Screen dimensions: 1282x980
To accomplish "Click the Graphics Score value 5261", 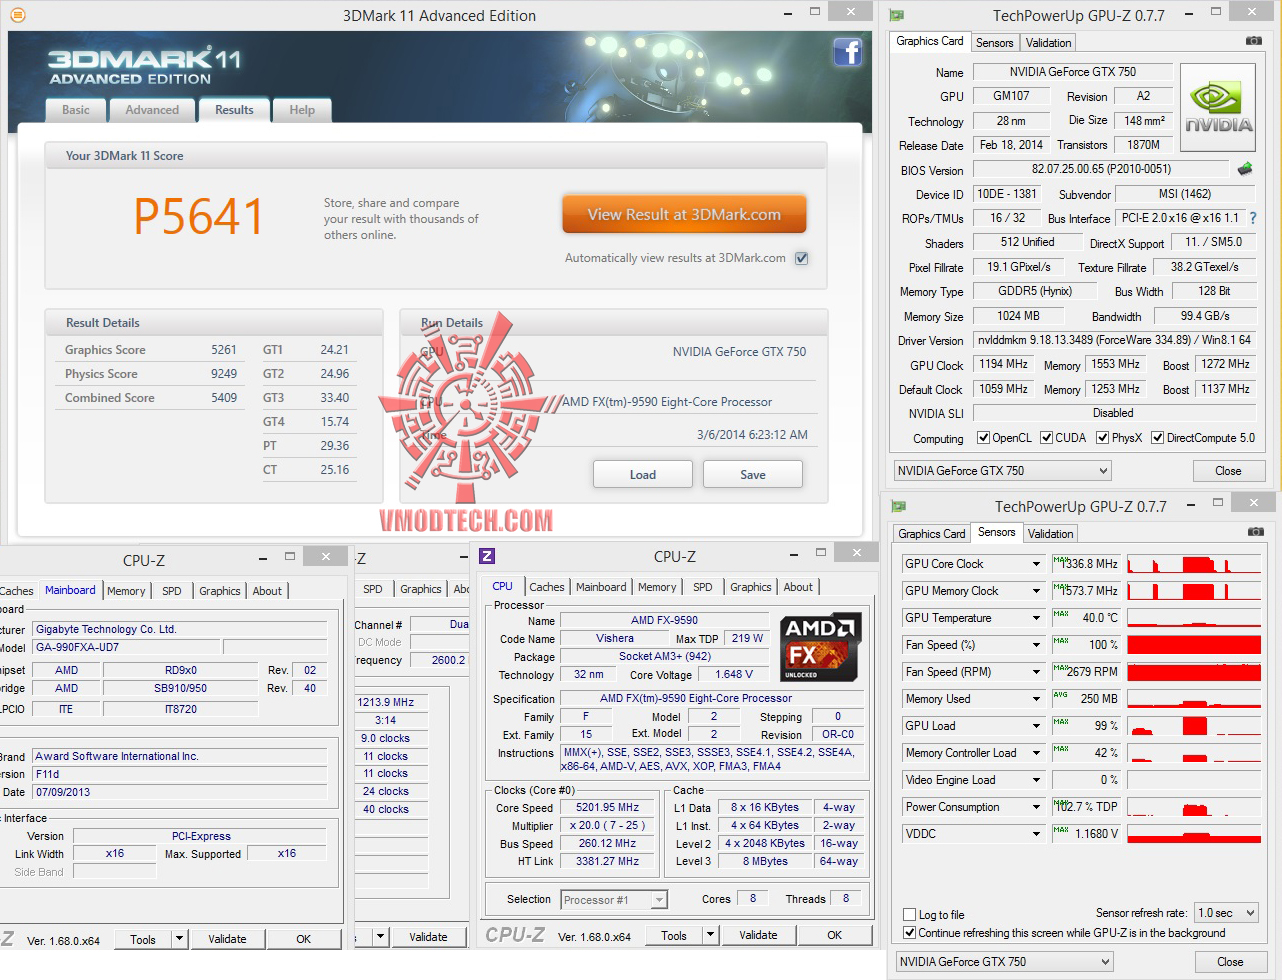I will [x=224, y=350].
